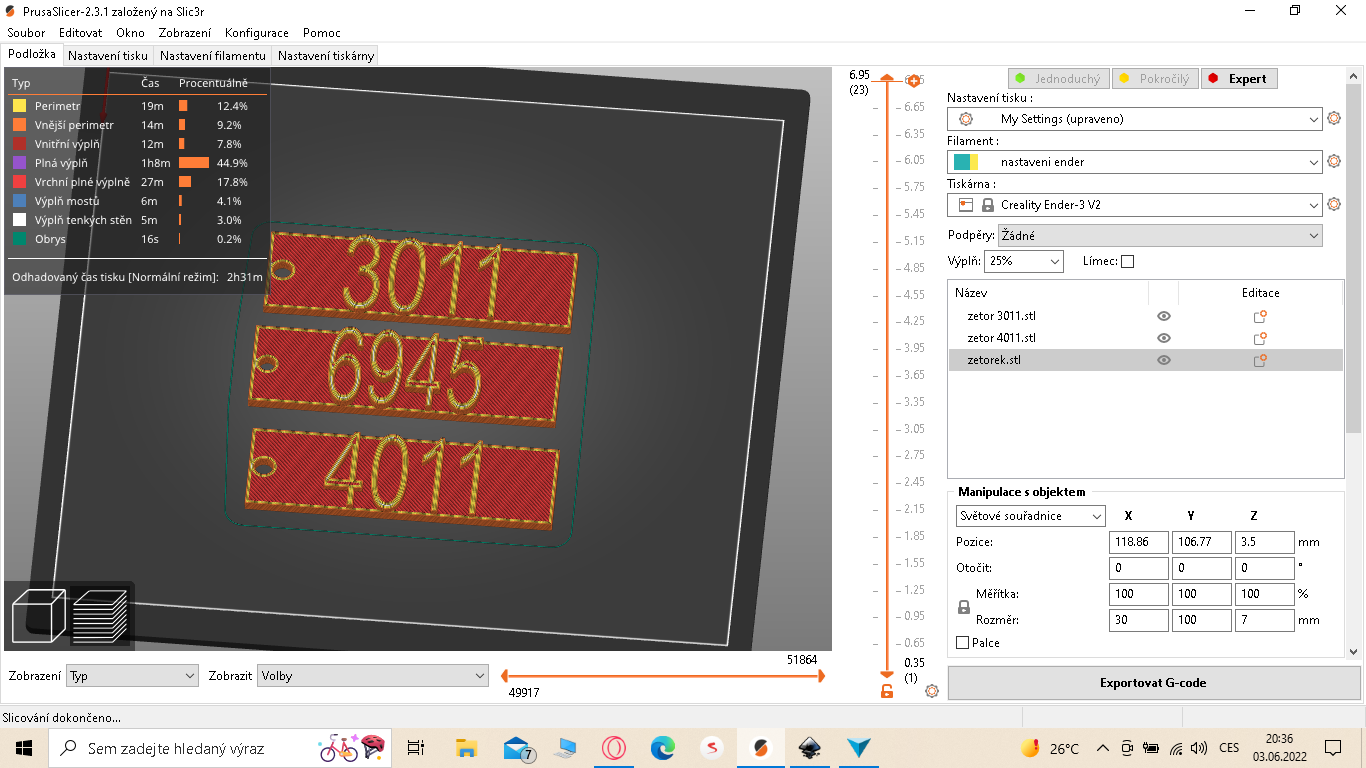Image resolution: width=1366 pixels, height=768 pixels.
Task: Click the right thumb of horizontal move slider
Action: (x=820, y=676)
